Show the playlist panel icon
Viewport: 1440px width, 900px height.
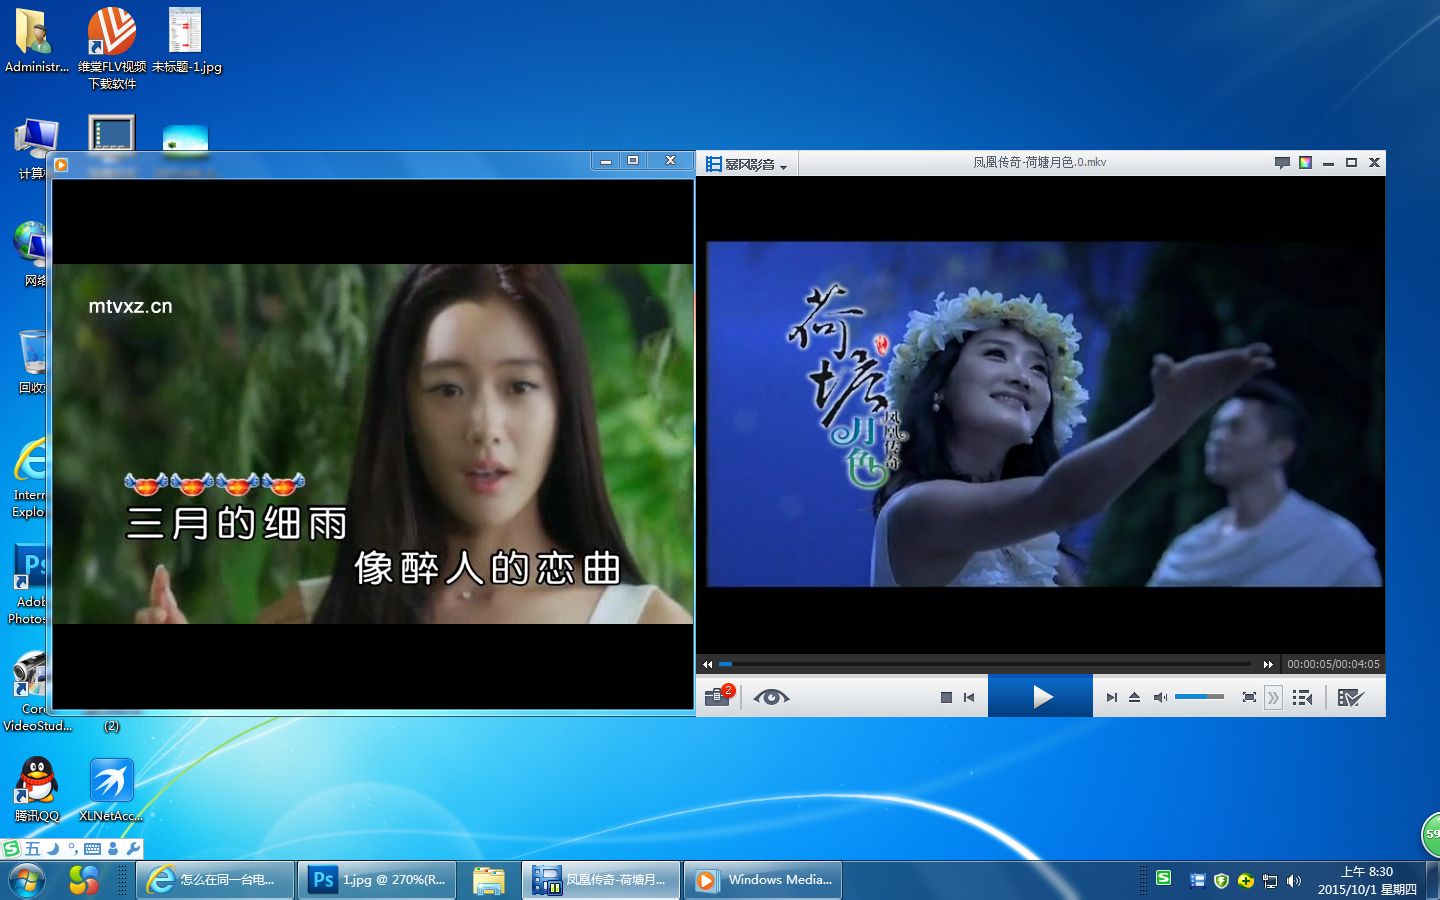(x=1302, y=697)
